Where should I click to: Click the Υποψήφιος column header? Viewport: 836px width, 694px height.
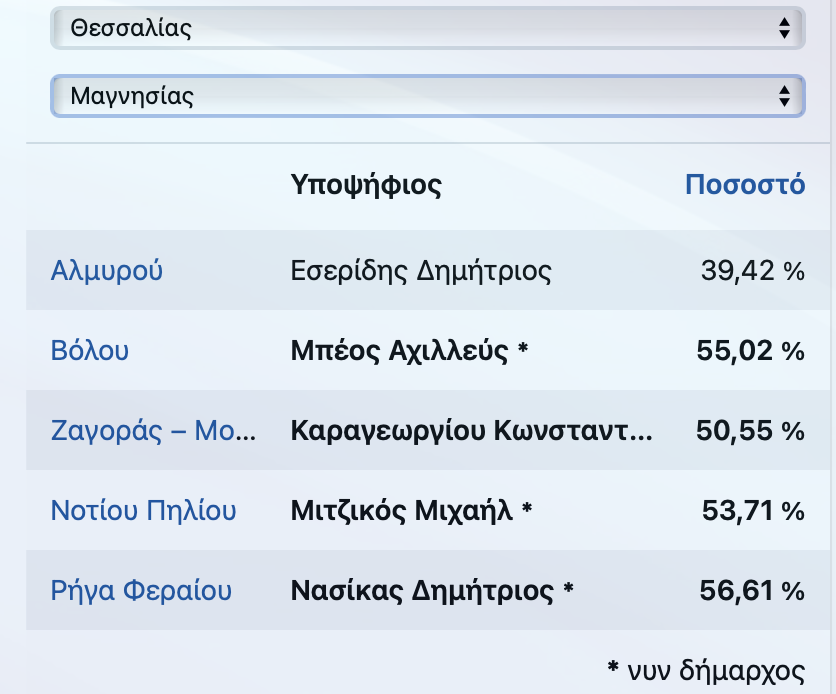click(x=366, y=185)
